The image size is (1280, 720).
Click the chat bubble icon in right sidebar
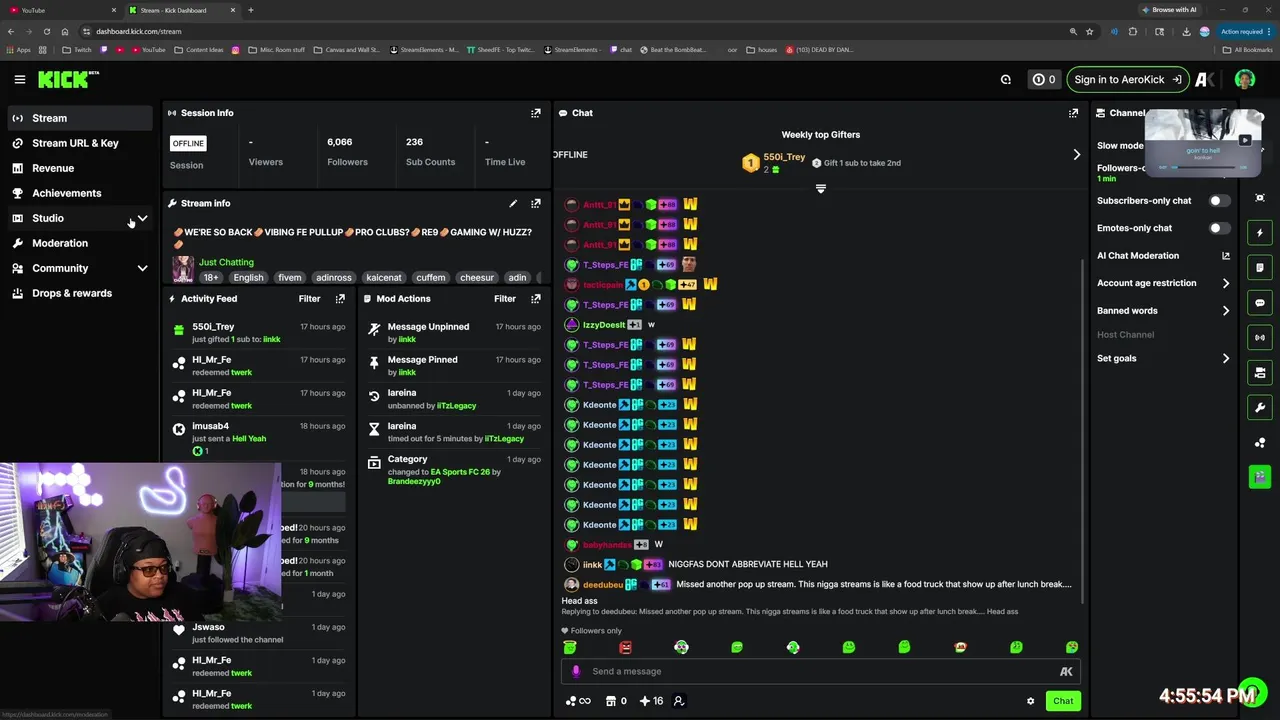[x=1260, y=303]
